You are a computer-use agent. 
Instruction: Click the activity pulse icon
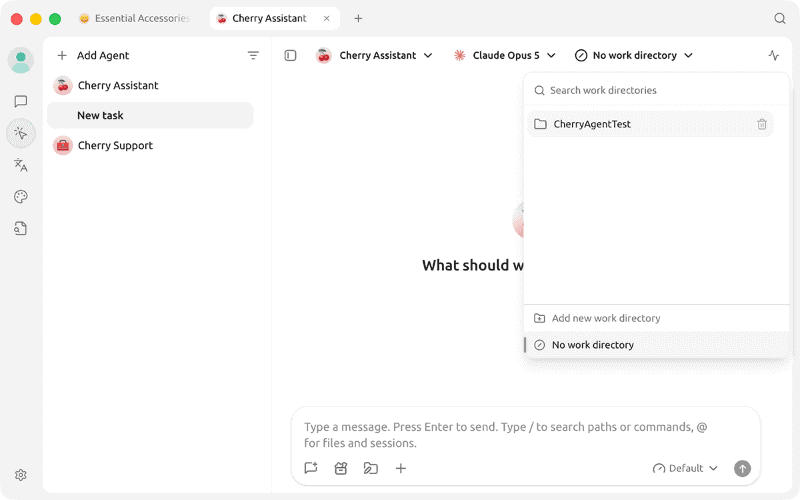coord(773,55)
